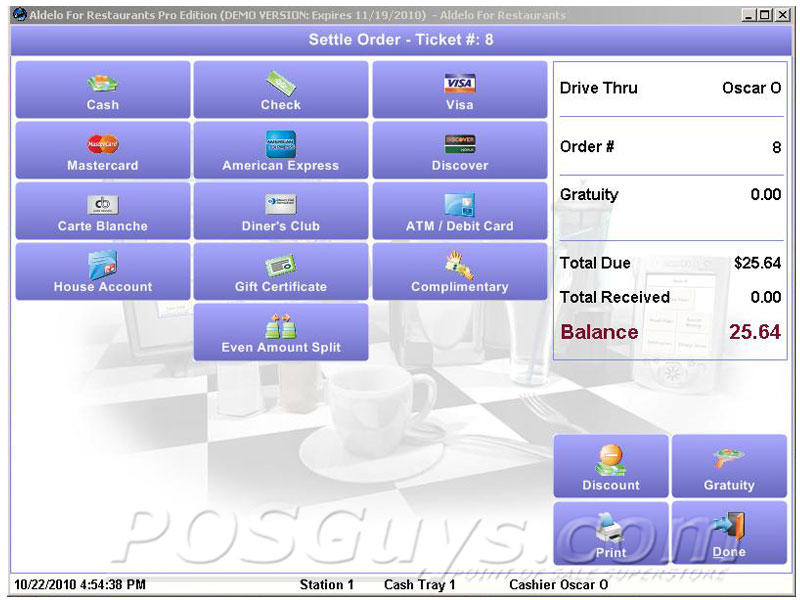Print the ticket via printer icon
The width and height of the screenshot is (800, 600).
(x=611, y=528)
